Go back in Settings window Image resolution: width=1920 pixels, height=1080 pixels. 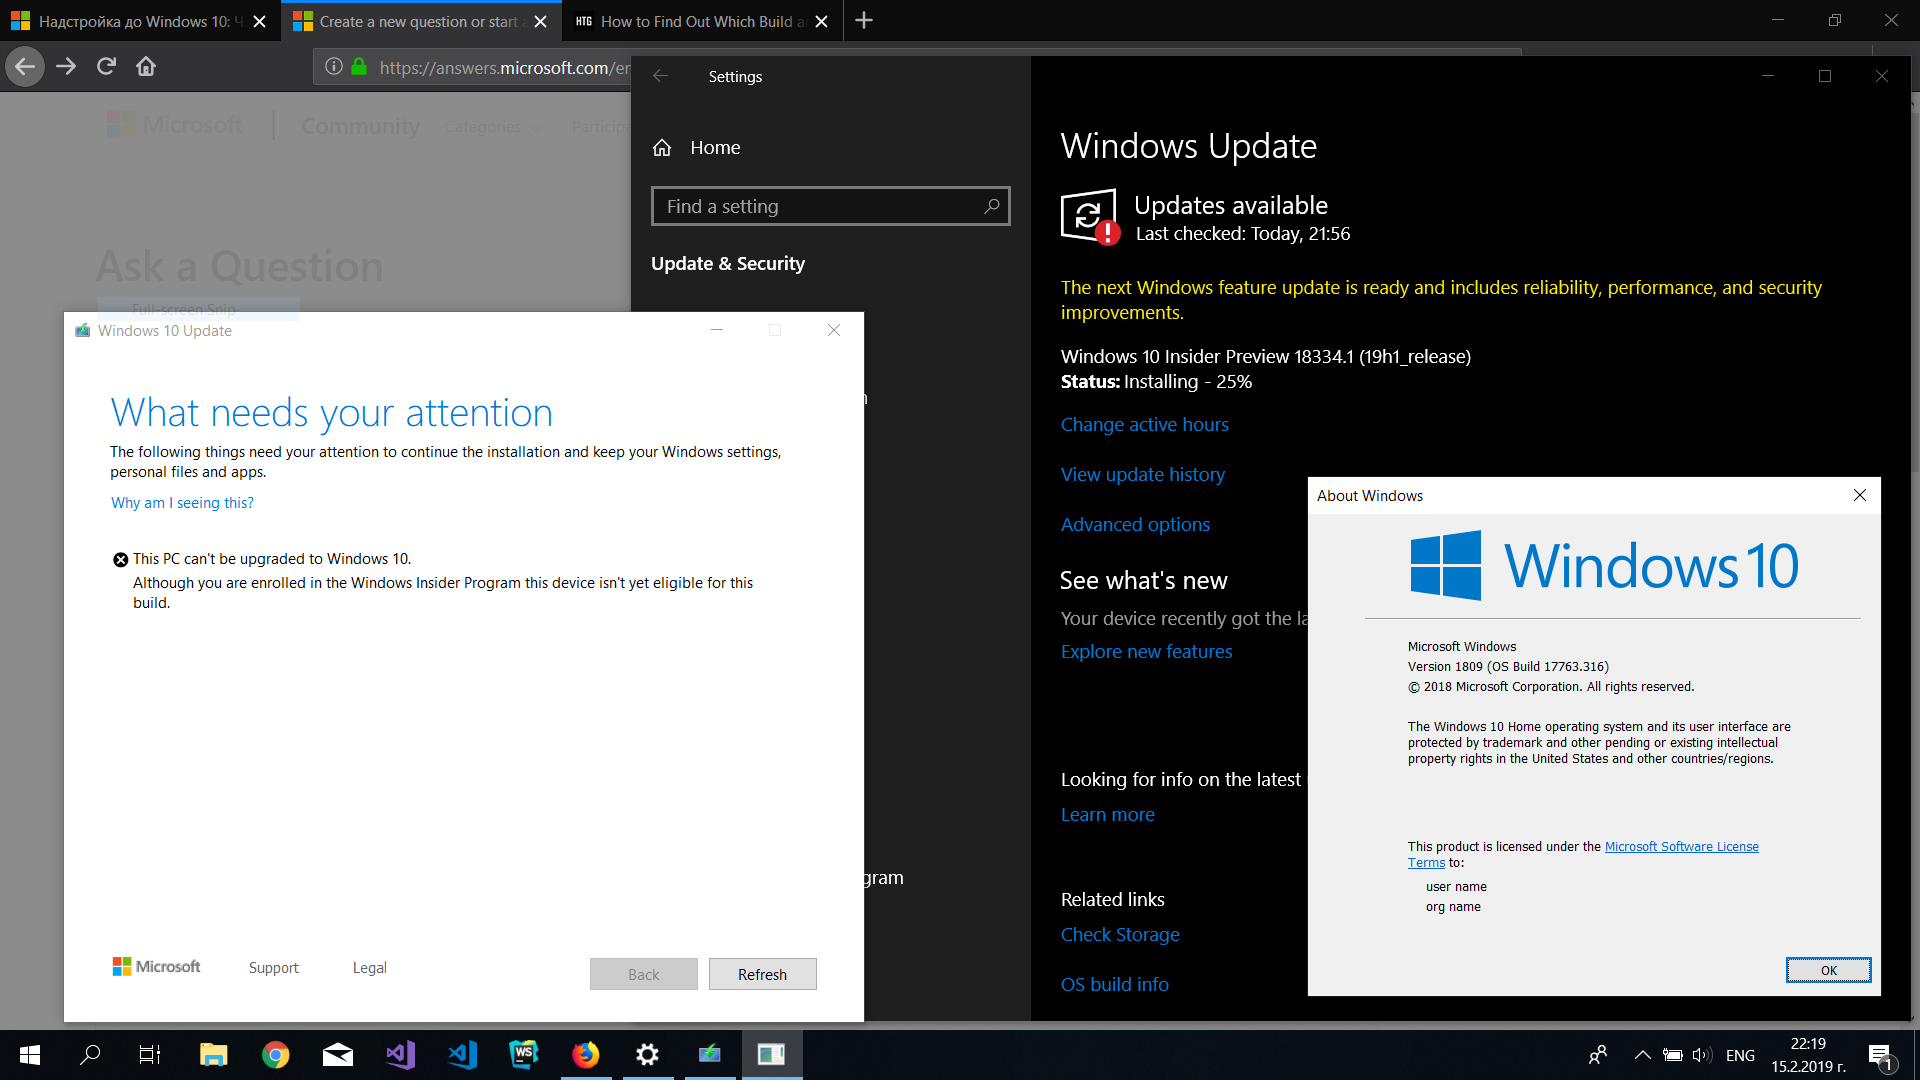pos(660,76)
